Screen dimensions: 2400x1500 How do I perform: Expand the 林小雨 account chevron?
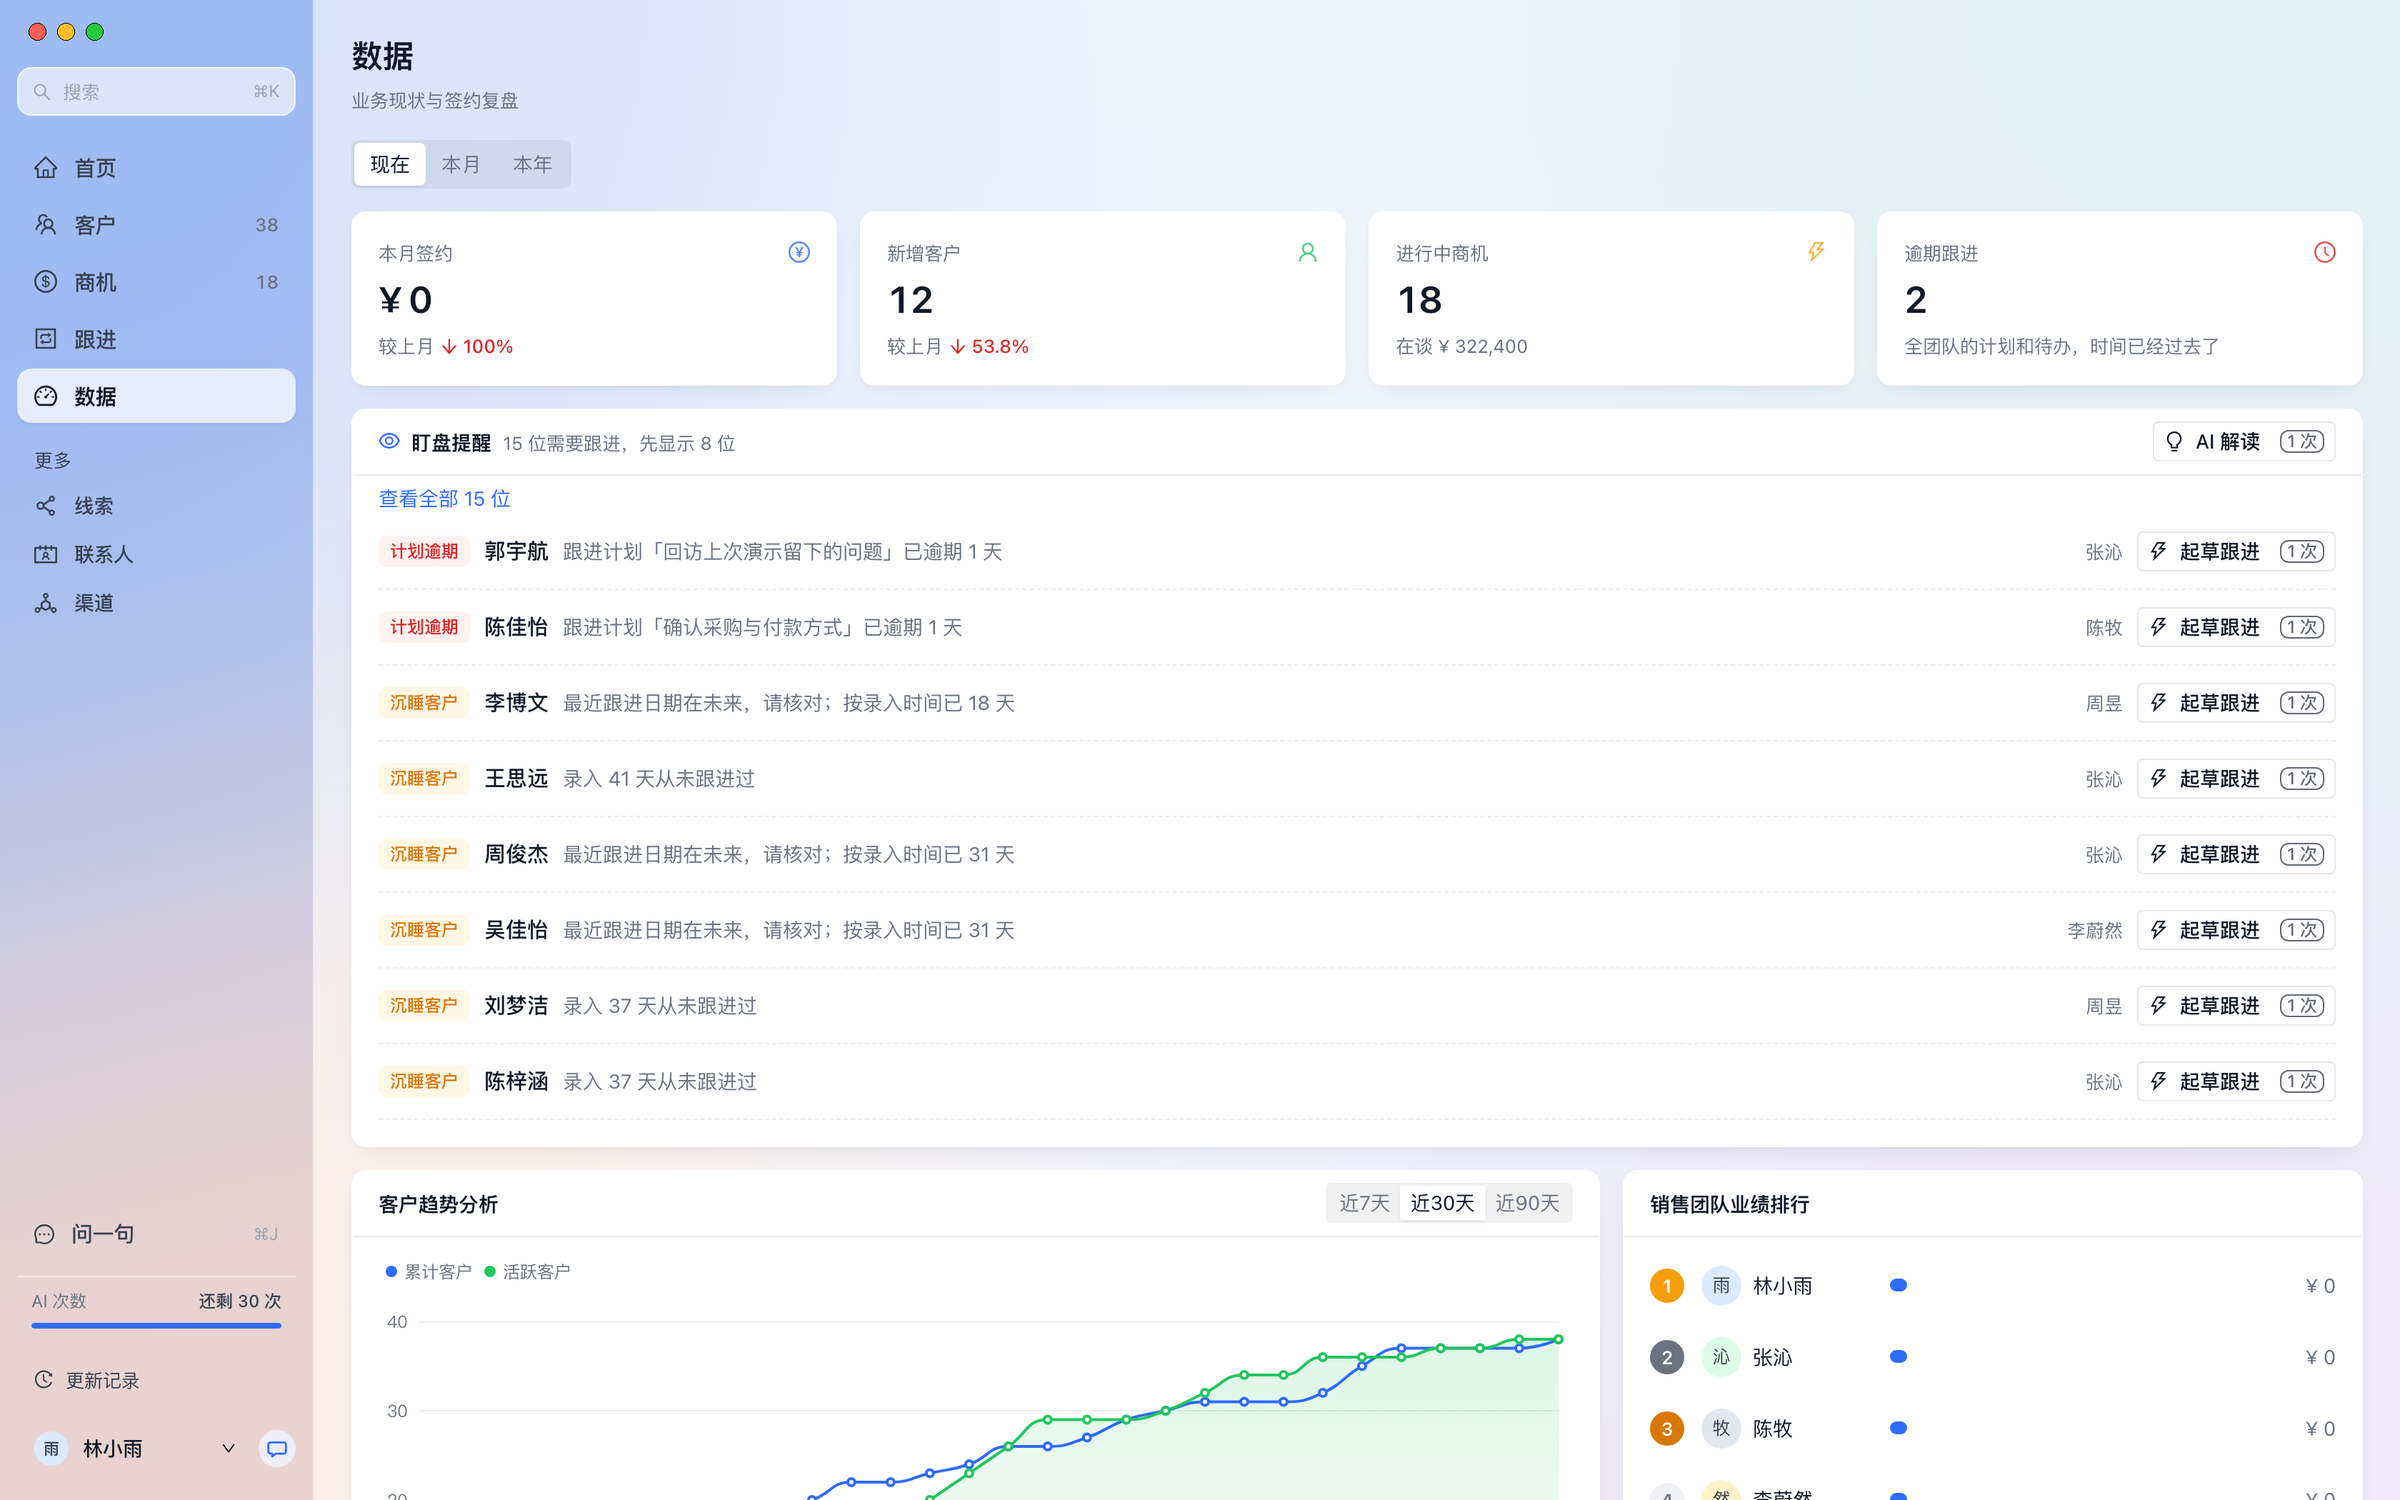pyautogui.click(x=228, y=1449)
